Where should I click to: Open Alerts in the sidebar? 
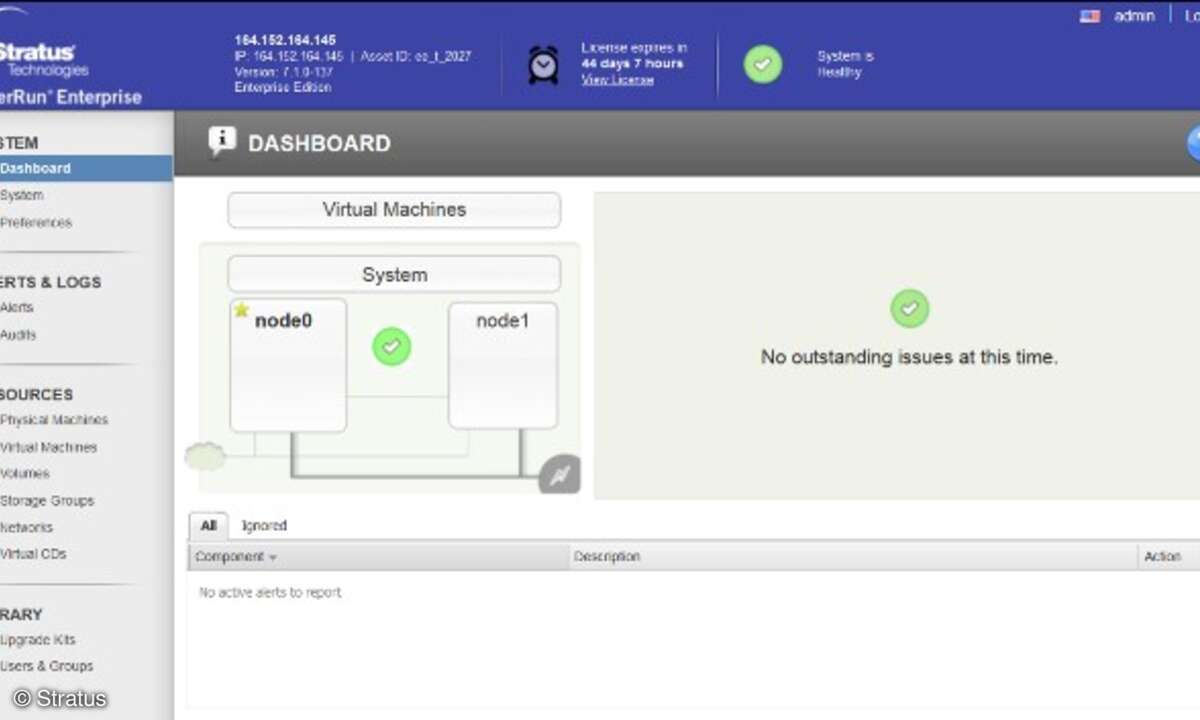click(x=17, y=307)
